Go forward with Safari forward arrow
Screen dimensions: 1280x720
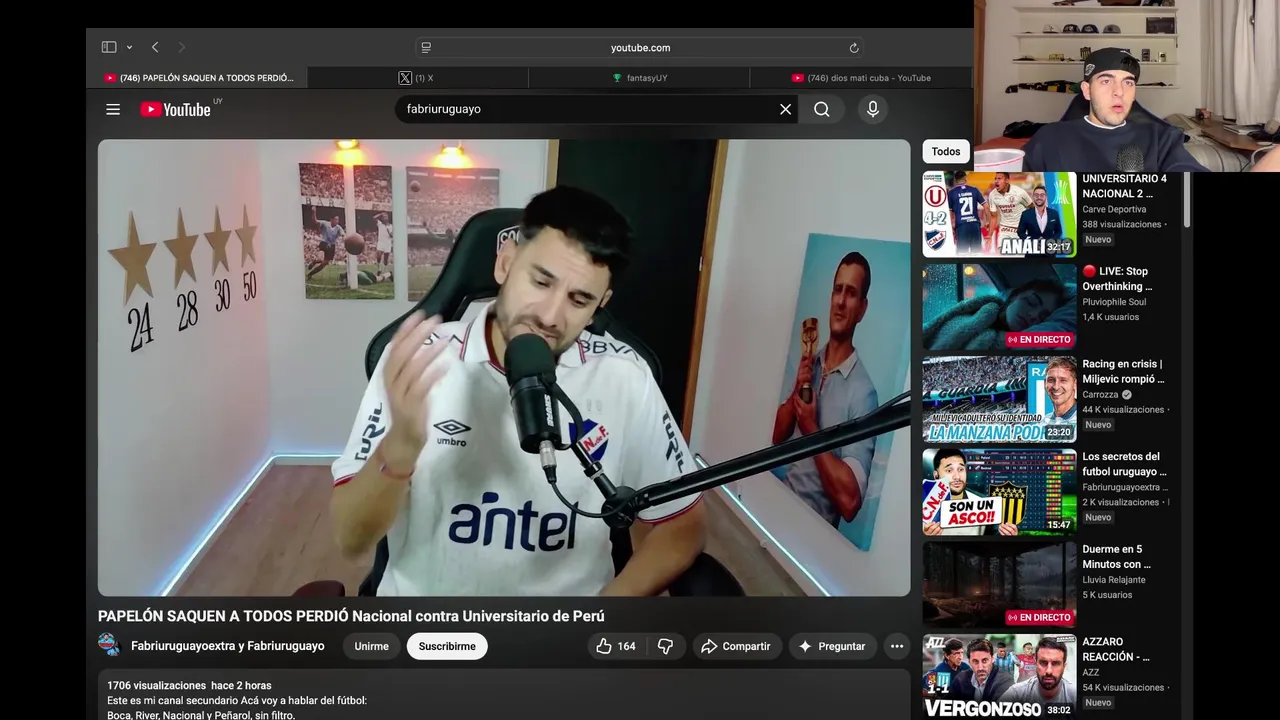181,47
